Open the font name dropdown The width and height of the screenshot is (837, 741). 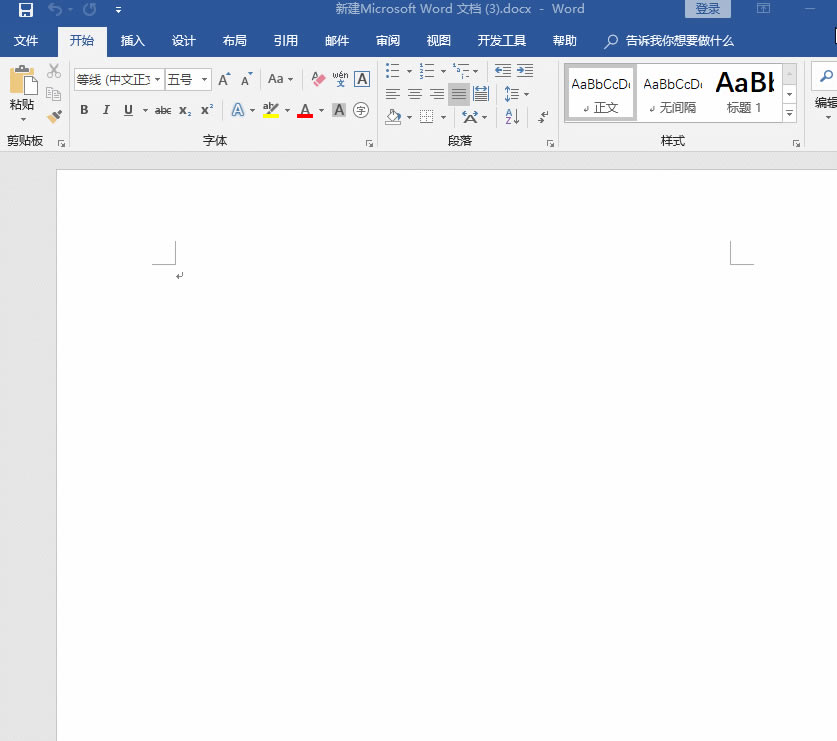click(x=157, y=79)
